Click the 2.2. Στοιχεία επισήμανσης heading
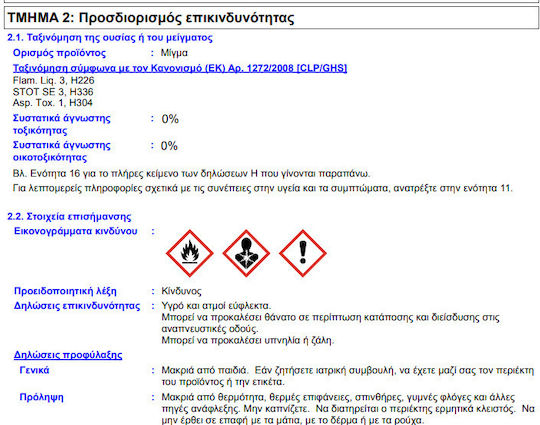Screen dimensions: 540x425 (x=69, y=217)
